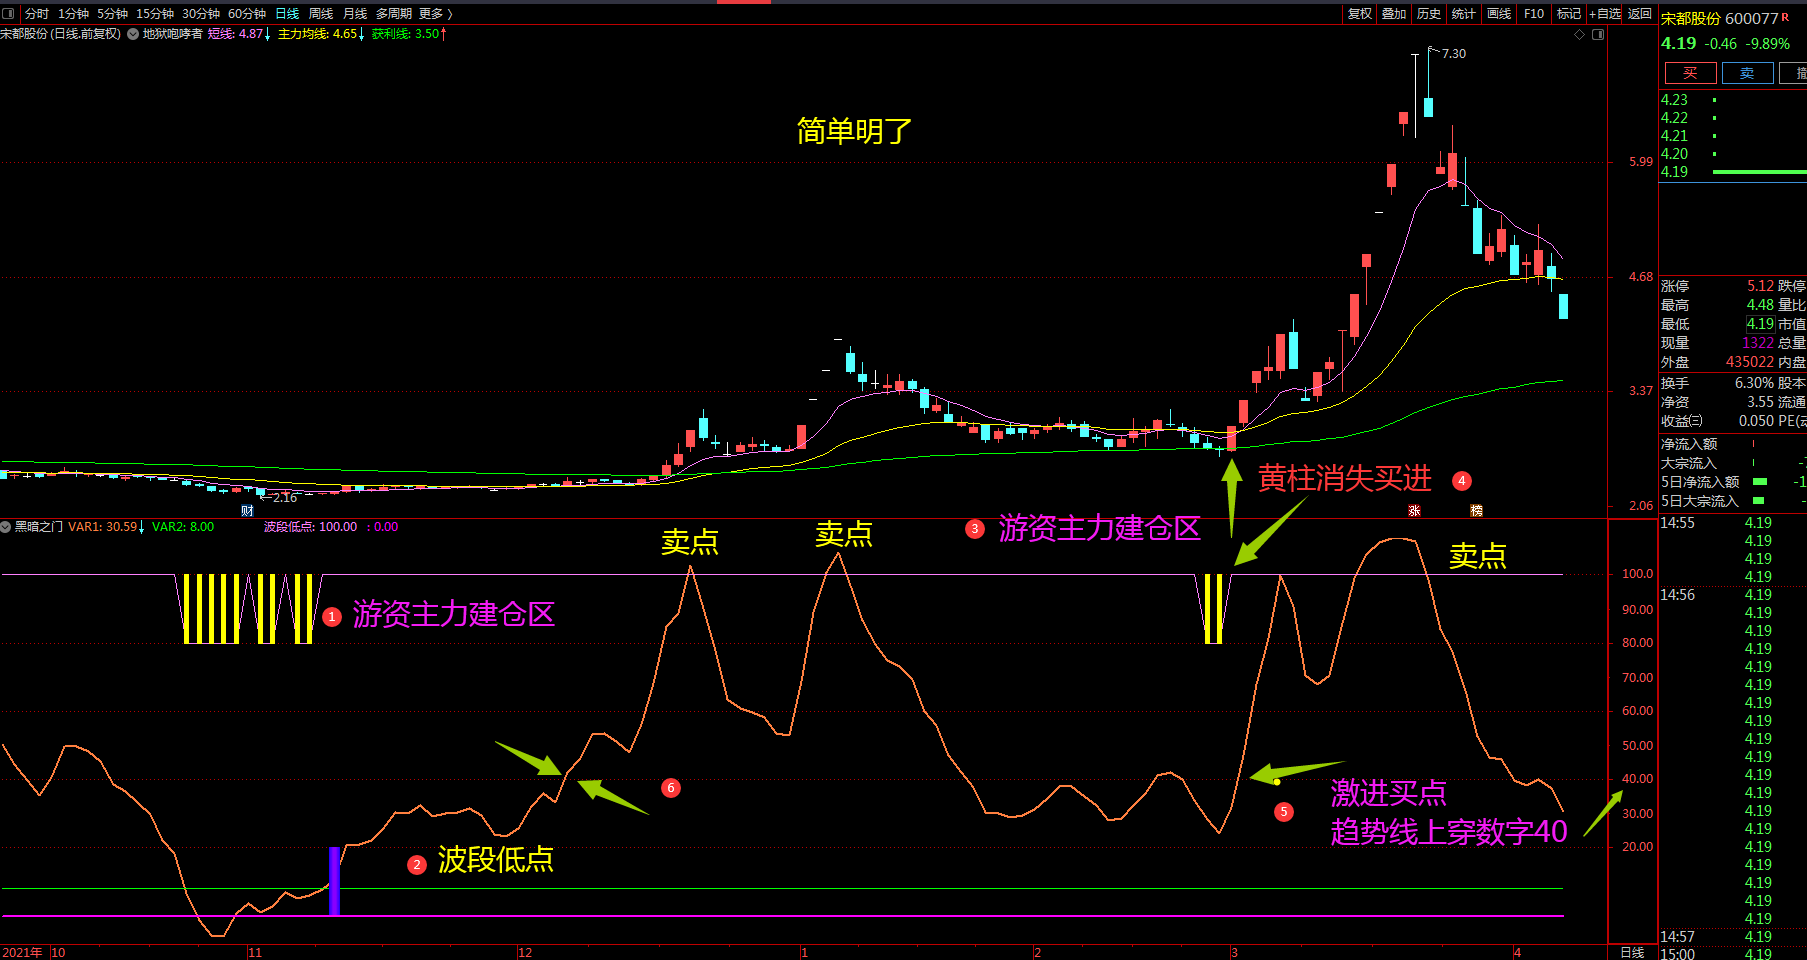Click the ask price level 4.23
1807x960 pixels.
click(1674, 100)
